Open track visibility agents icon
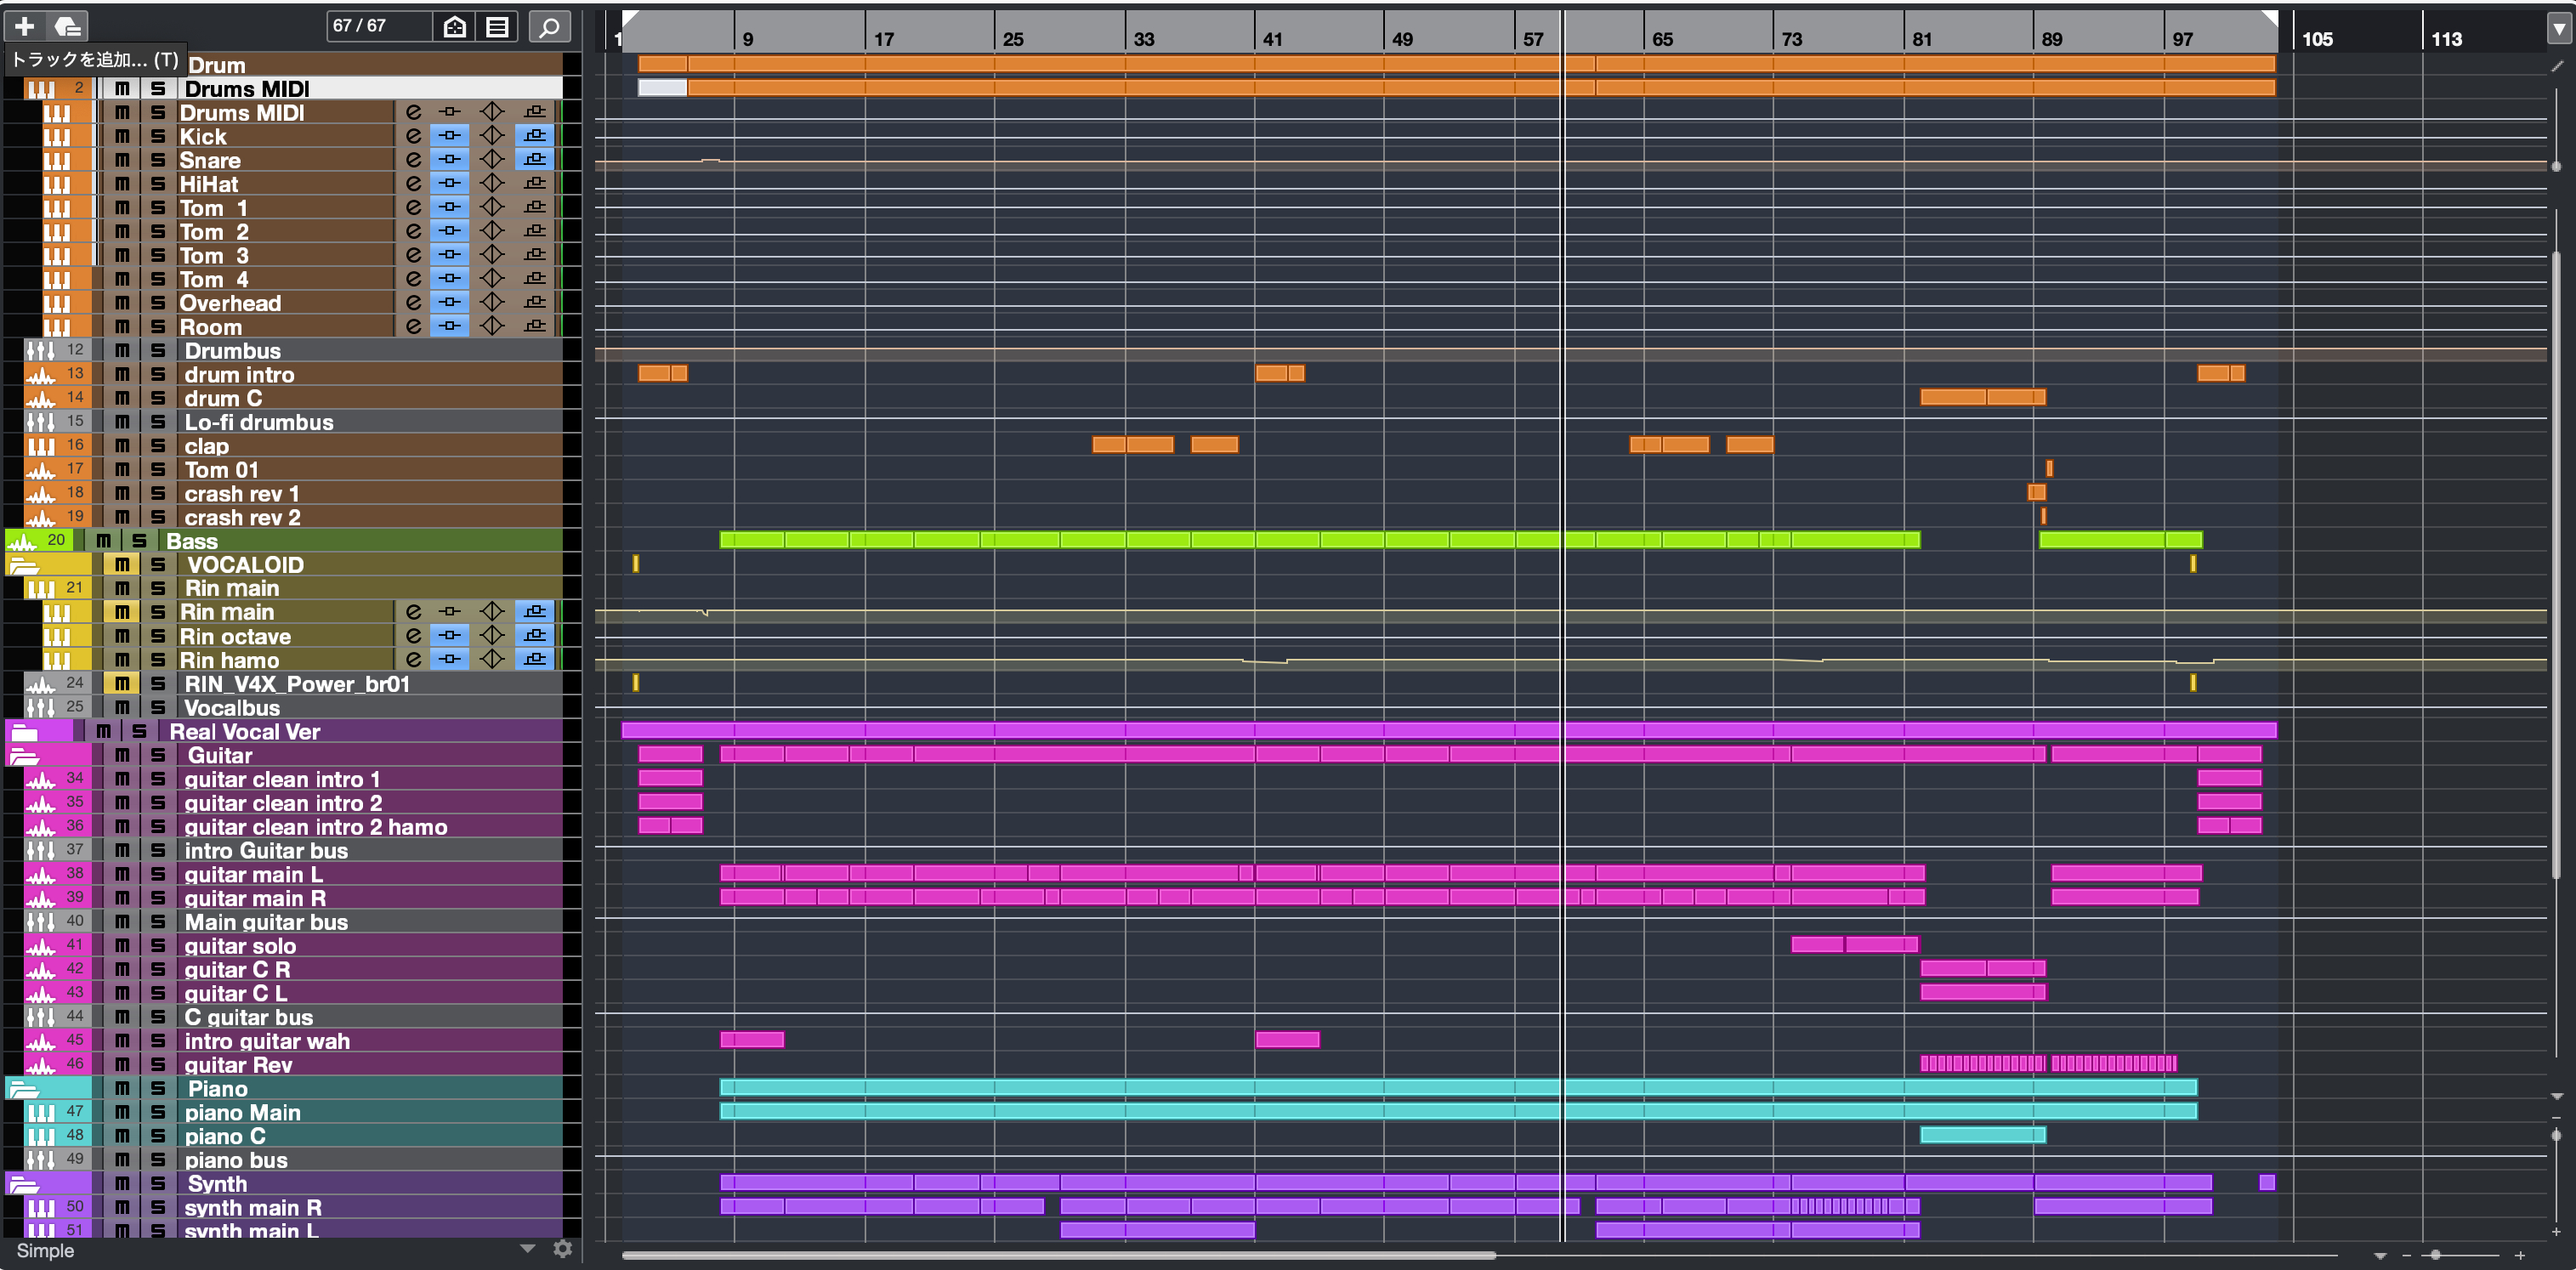This screenshot has height=1270, width=2576. [455, 27]
